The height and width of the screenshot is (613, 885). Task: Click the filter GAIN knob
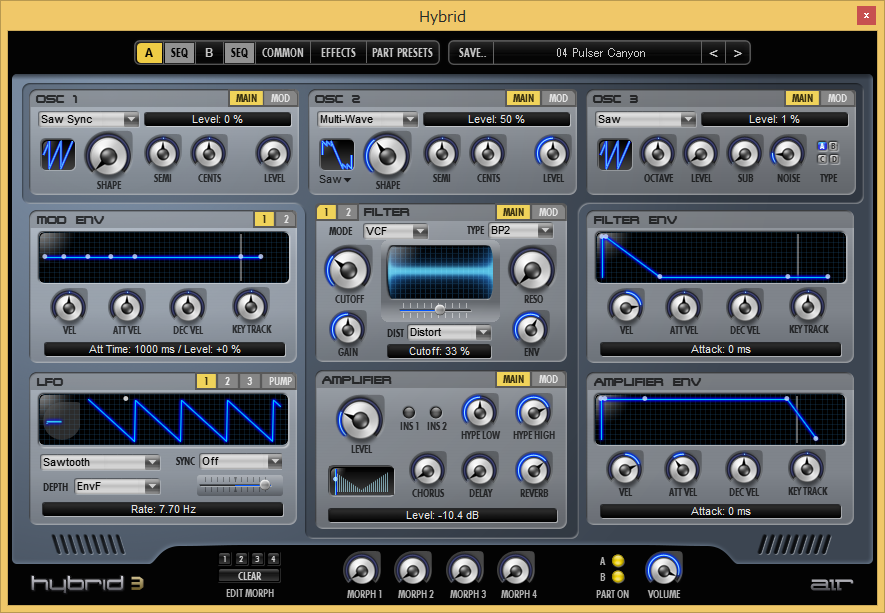[x=348, y=329]
